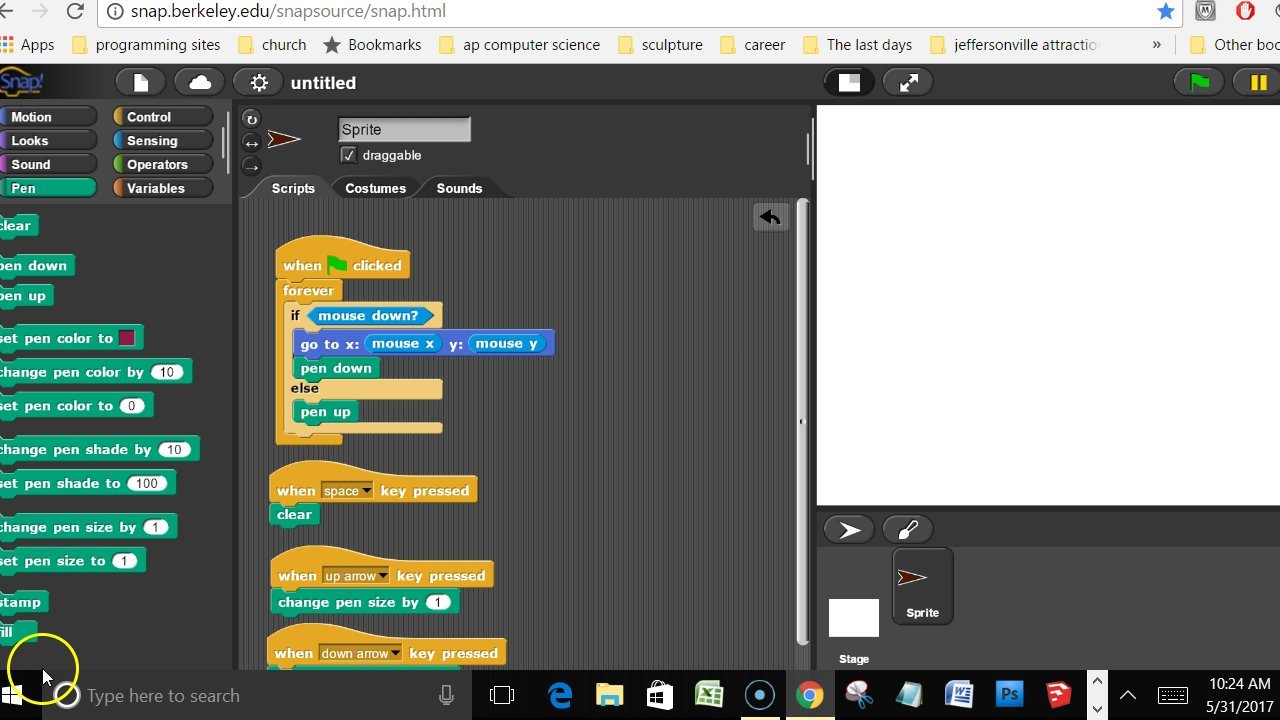Screen dimensions: 1280x720
Task: Uncheck the draggable checkbox
Action: click(x=348, y=155)
